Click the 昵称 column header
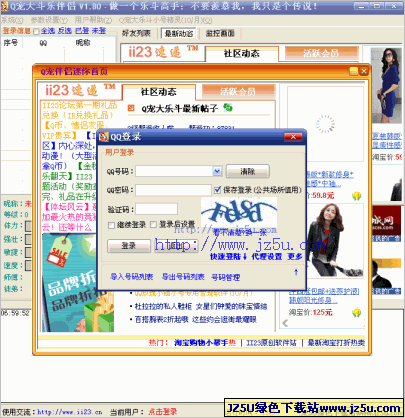 (x=83, y=43)
